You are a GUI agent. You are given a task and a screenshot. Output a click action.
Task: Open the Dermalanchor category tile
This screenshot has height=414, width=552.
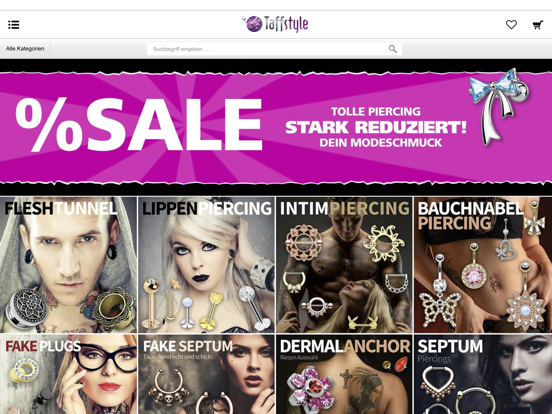click(344, 375)
